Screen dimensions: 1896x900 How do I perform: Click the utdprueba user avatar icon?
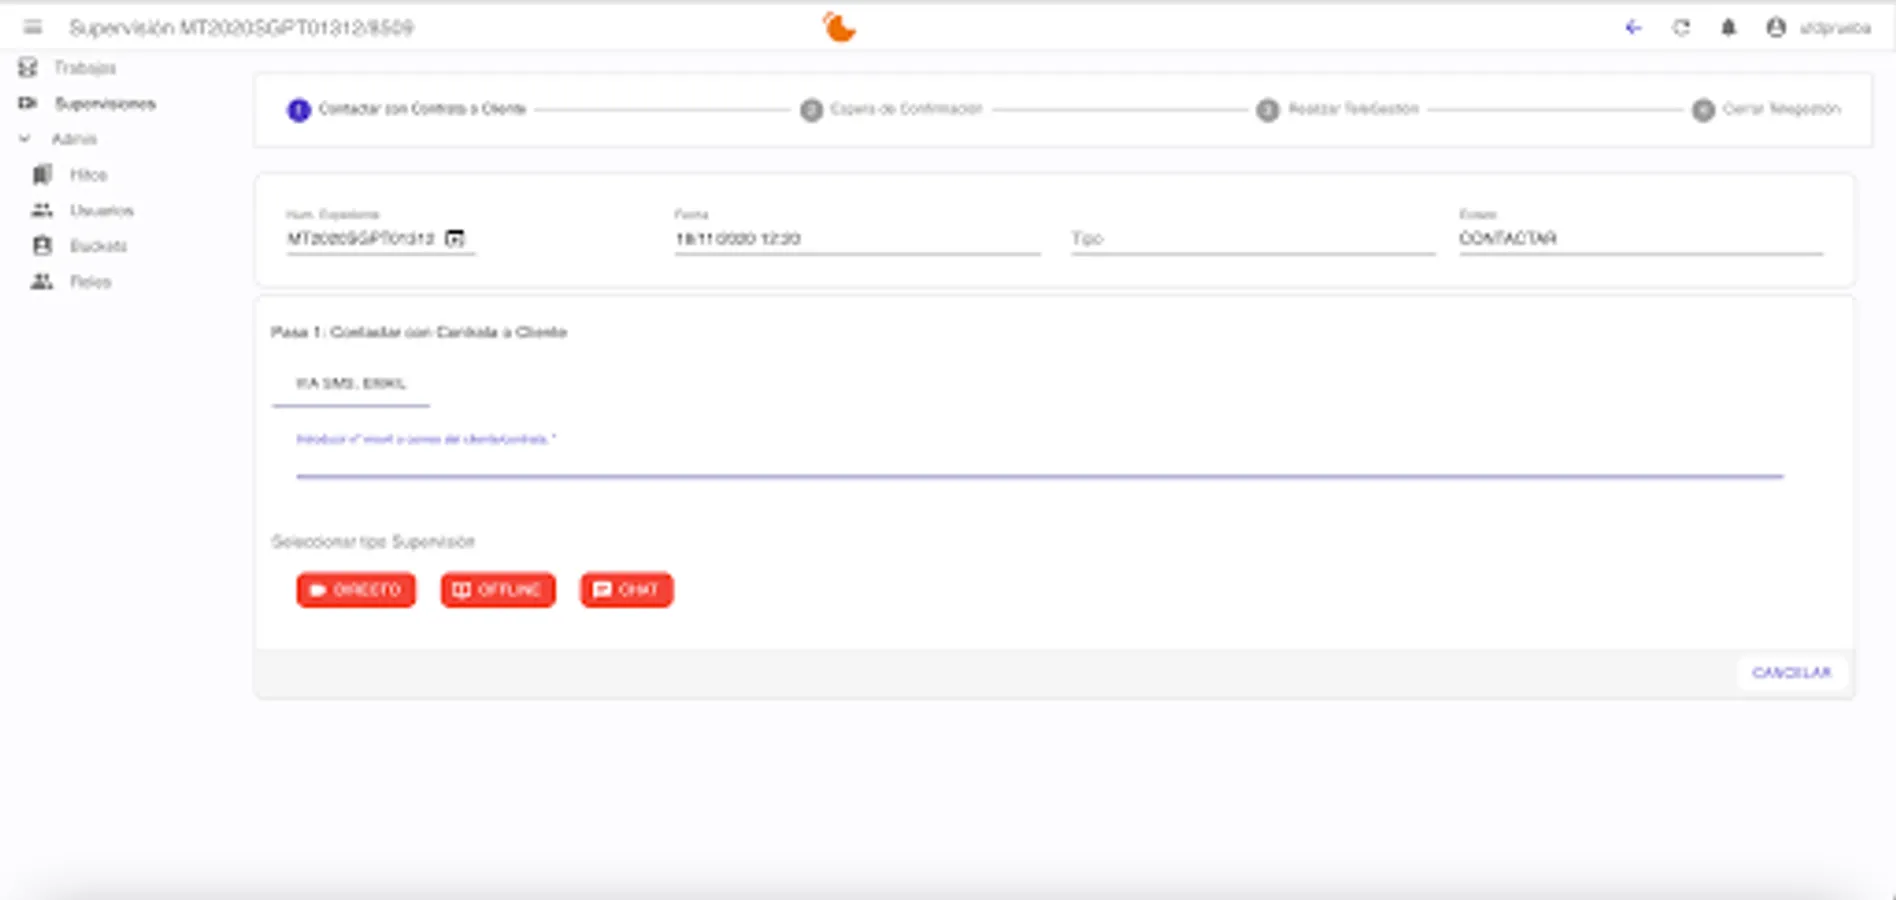(1777, 28)
